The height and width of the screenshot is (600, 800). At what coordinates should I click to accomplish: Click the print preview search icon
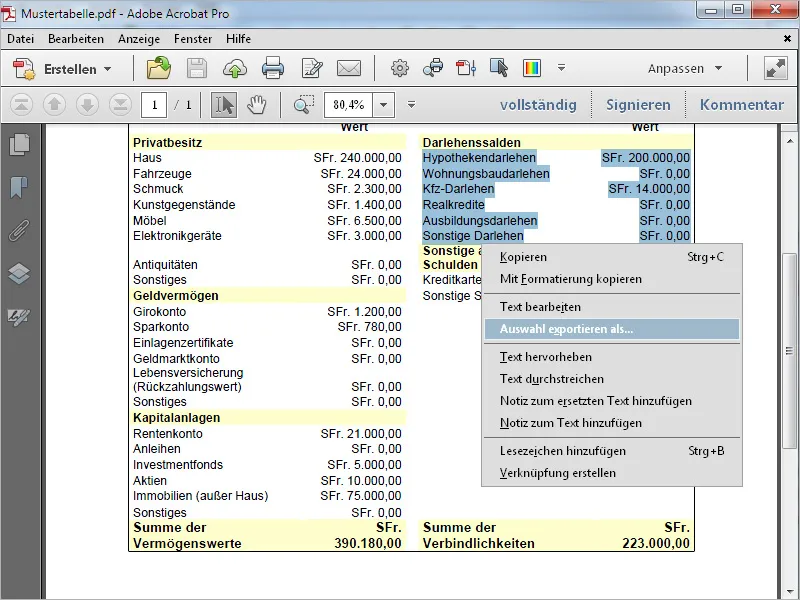[x=433, y=68]
